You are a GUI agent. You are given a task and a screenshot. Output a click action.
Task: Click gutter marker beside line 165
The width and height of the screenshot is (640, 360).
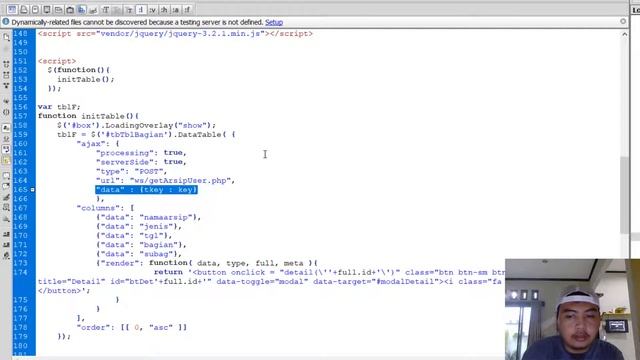33,190
